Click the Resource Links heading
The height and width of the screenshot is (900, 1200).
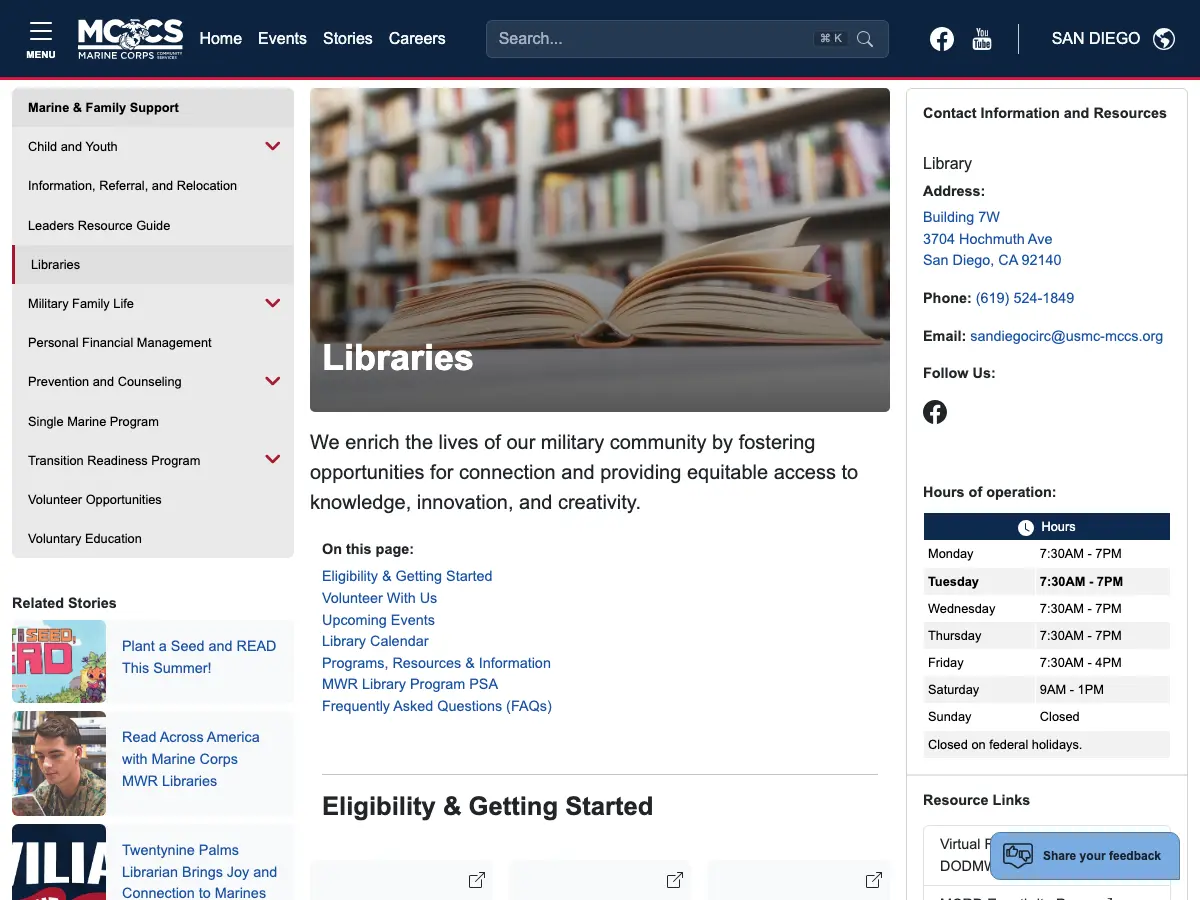tap(976, 800)
